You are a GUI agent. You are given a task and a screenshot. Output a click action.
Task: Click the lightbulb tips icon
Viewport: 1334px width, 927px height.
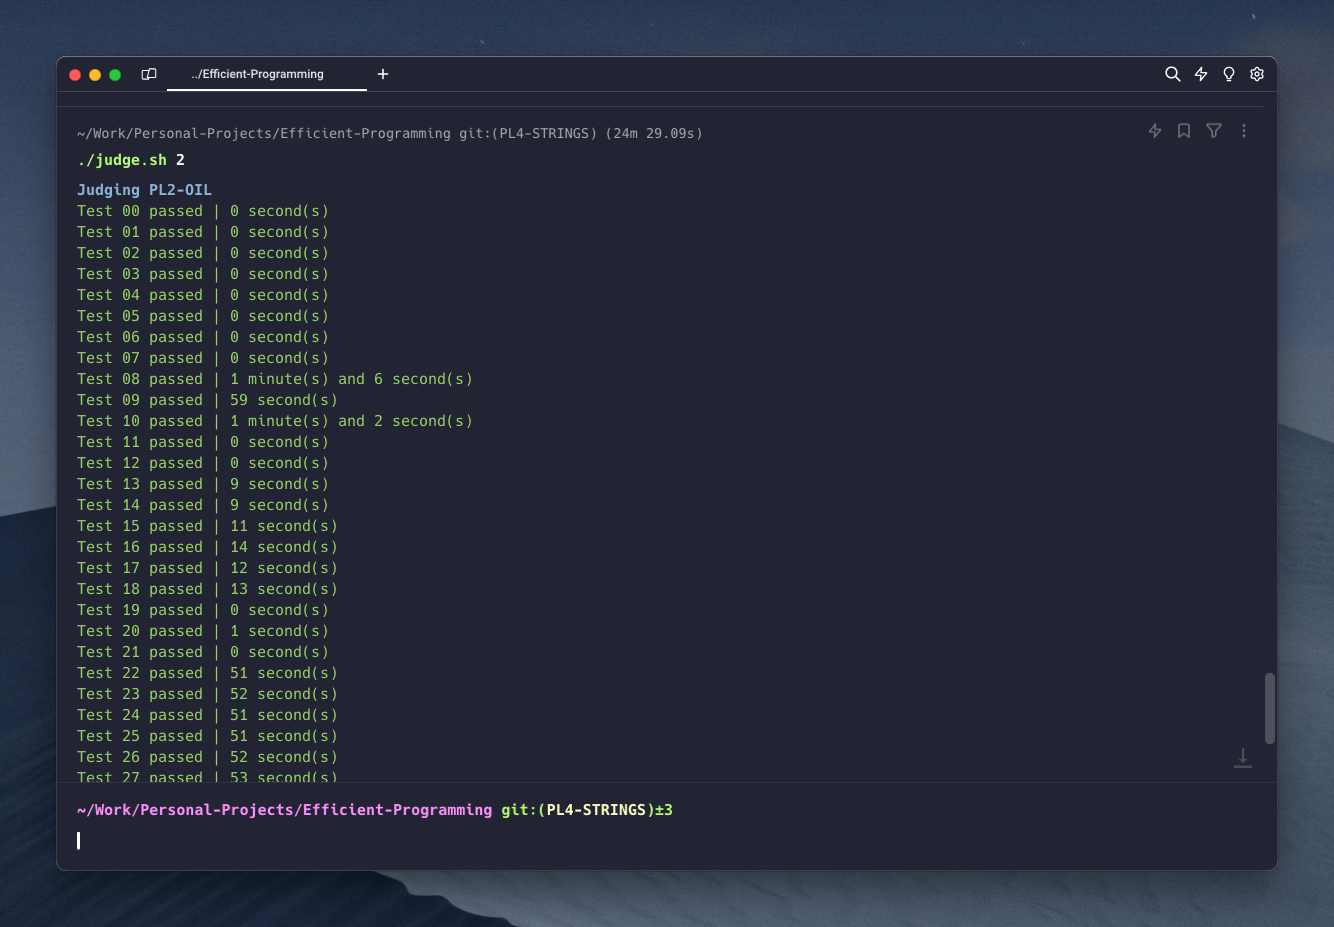point(1229,74)
